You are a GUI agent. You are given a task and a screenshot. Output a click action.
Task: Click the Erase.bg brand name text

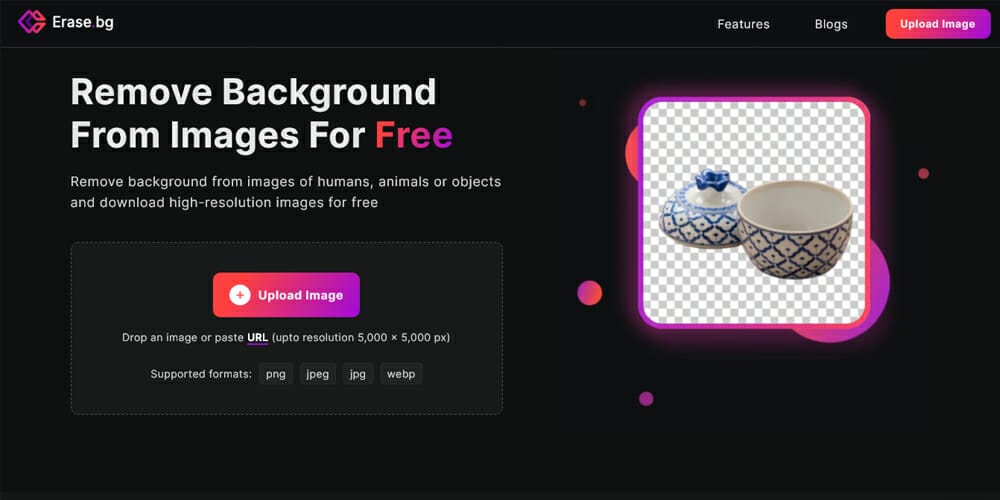pos(83,22)
